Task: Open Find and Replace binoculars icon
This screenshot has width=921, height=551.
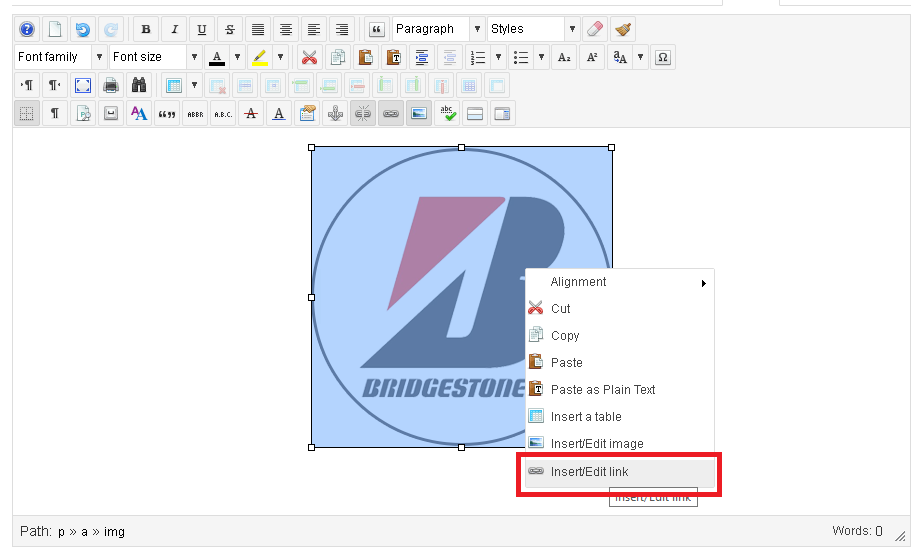Action: point(139,85)
